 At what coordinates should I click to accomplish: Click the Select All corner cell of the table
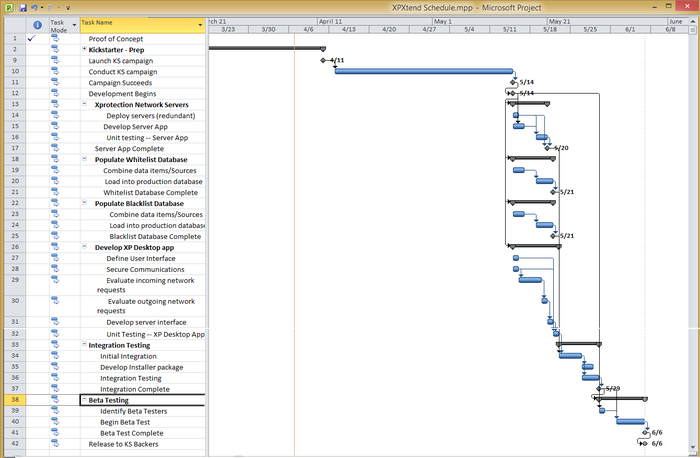(x=15, y=25)
